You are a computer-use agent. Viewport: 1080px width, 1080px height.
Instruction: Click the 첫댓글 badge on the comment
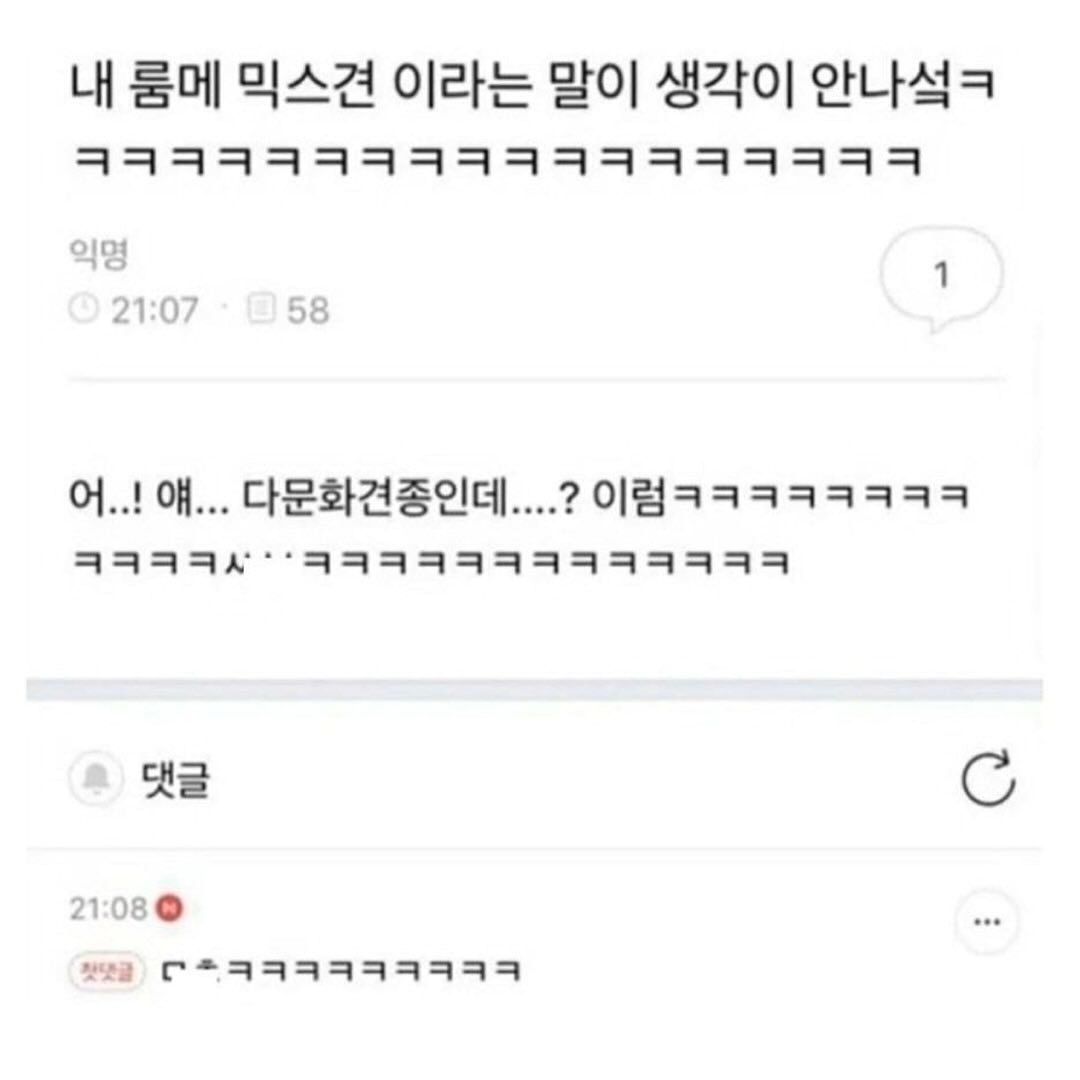tap(107, 972)
